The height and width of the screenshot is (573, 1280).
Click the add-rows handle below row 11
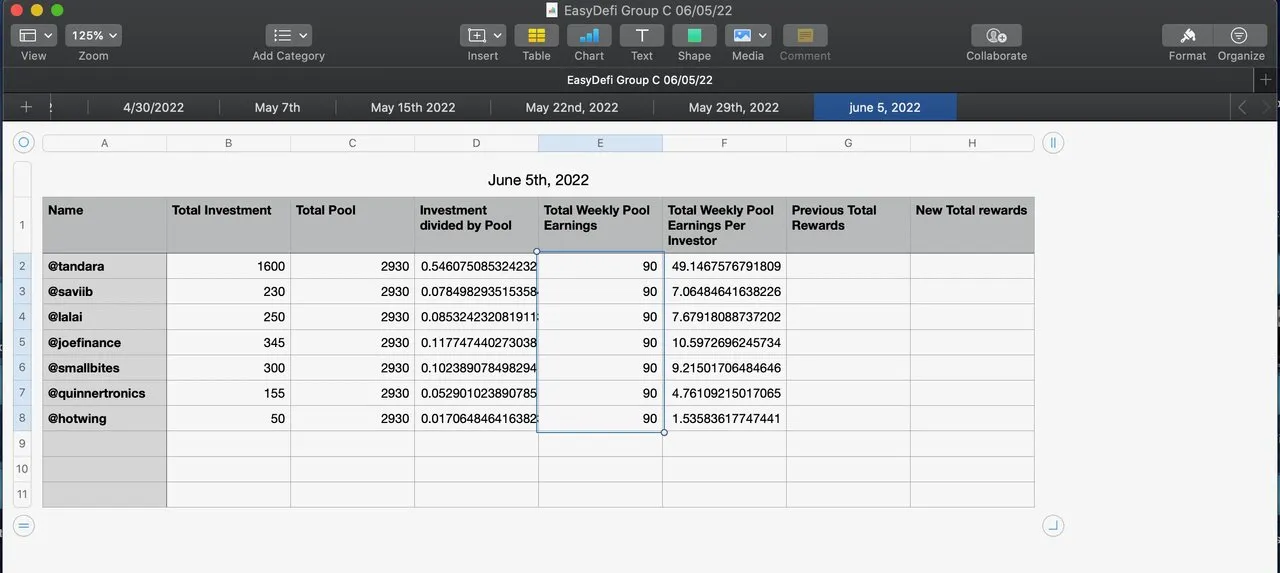pos(24,525)
